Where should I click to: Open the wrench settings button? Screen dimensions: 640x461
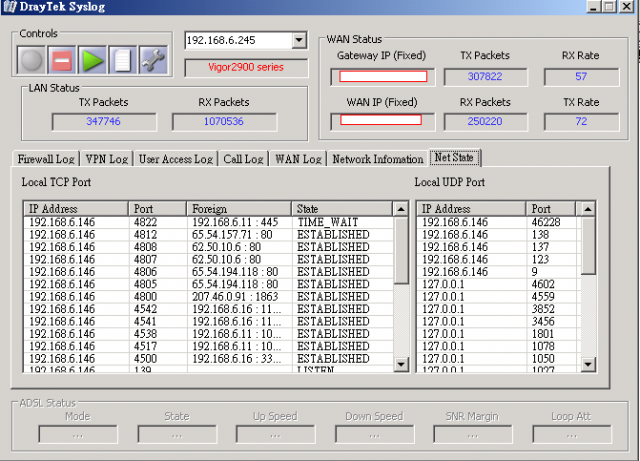pyautogui.click(x=153, y=60)
